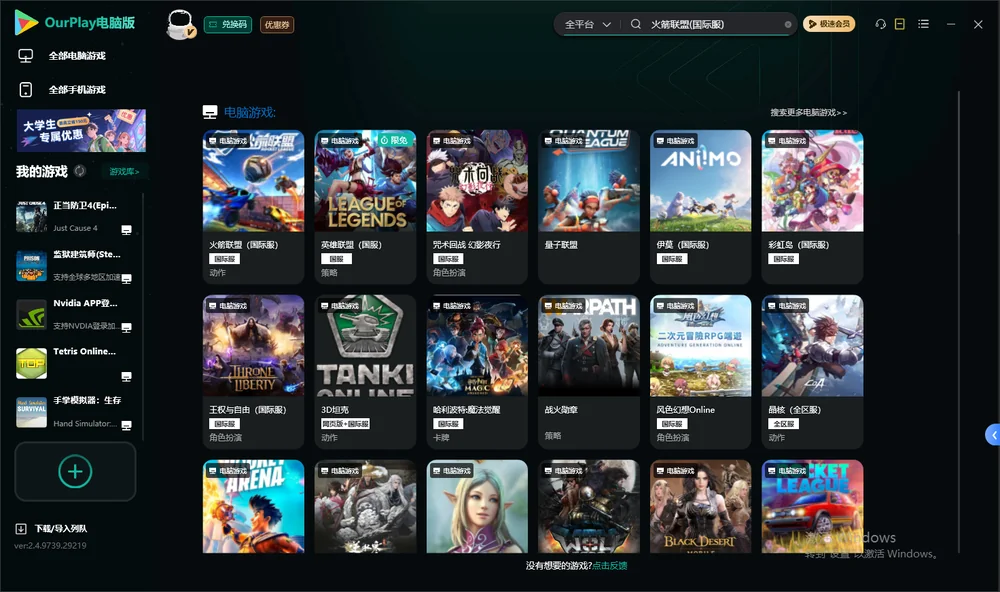Image resolution: width=1000 pixels, height=592 pixels.
Task: Expand the blue side panel arrow
Action: click(992, 435)
